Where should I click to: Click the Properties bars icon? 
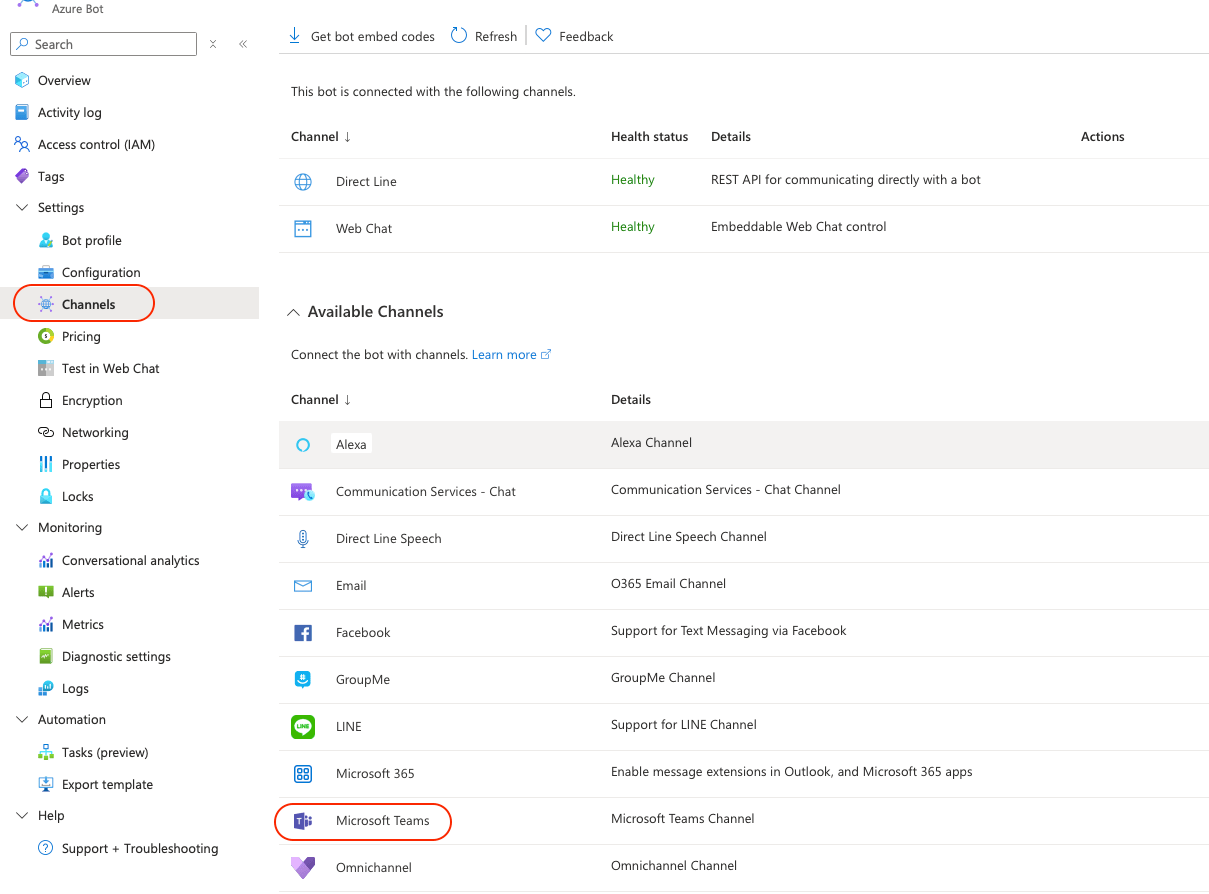[46, 464]
